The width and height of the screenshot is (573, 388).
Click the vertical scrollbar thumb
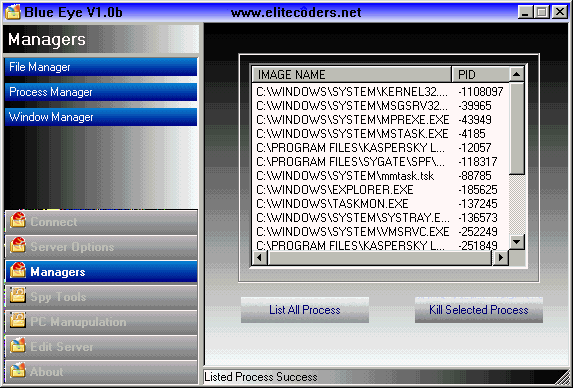click(x=516, y=129)
